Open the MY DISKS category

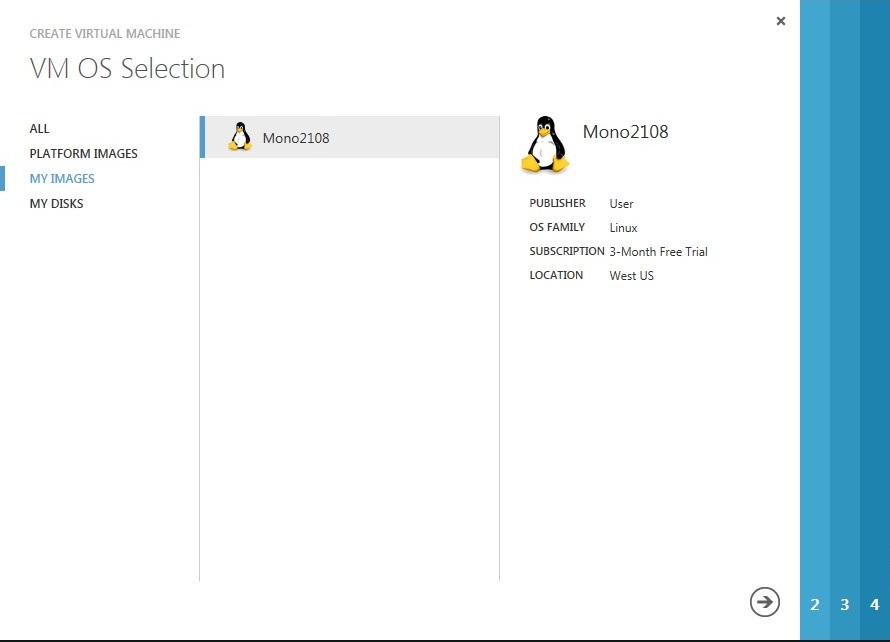[57, 204]
